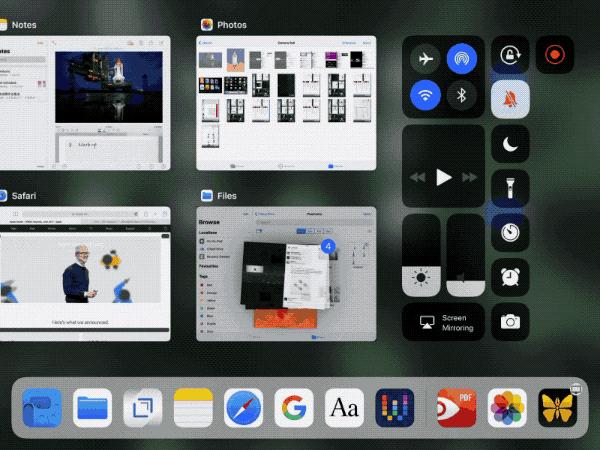The height and width of the screenshot is (450, 600).
Task: Open Safari from the dock
Action: [x=243, y=408]
